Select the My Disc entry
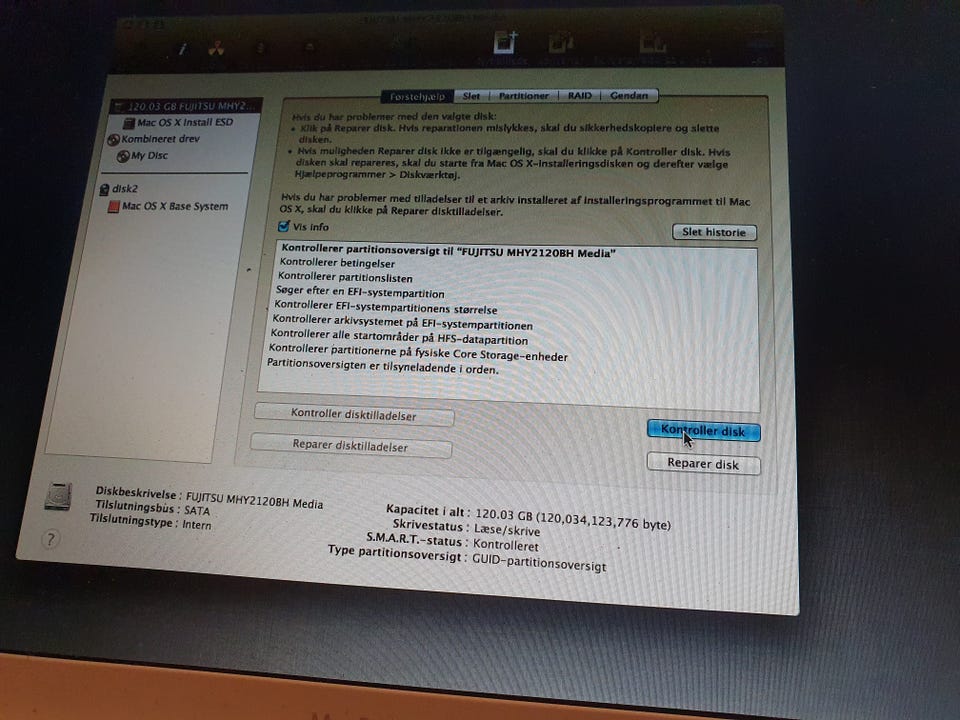 coord(142,156)
